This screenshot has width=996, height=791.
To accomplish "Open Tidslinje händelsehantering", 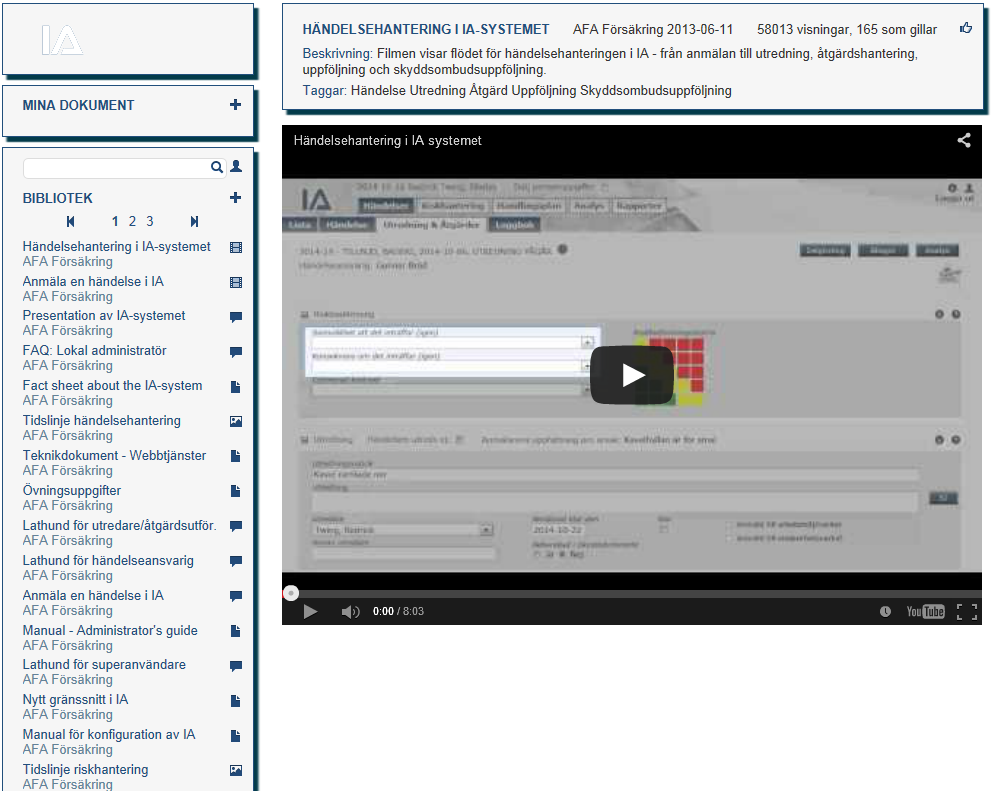I will (102, 421).
